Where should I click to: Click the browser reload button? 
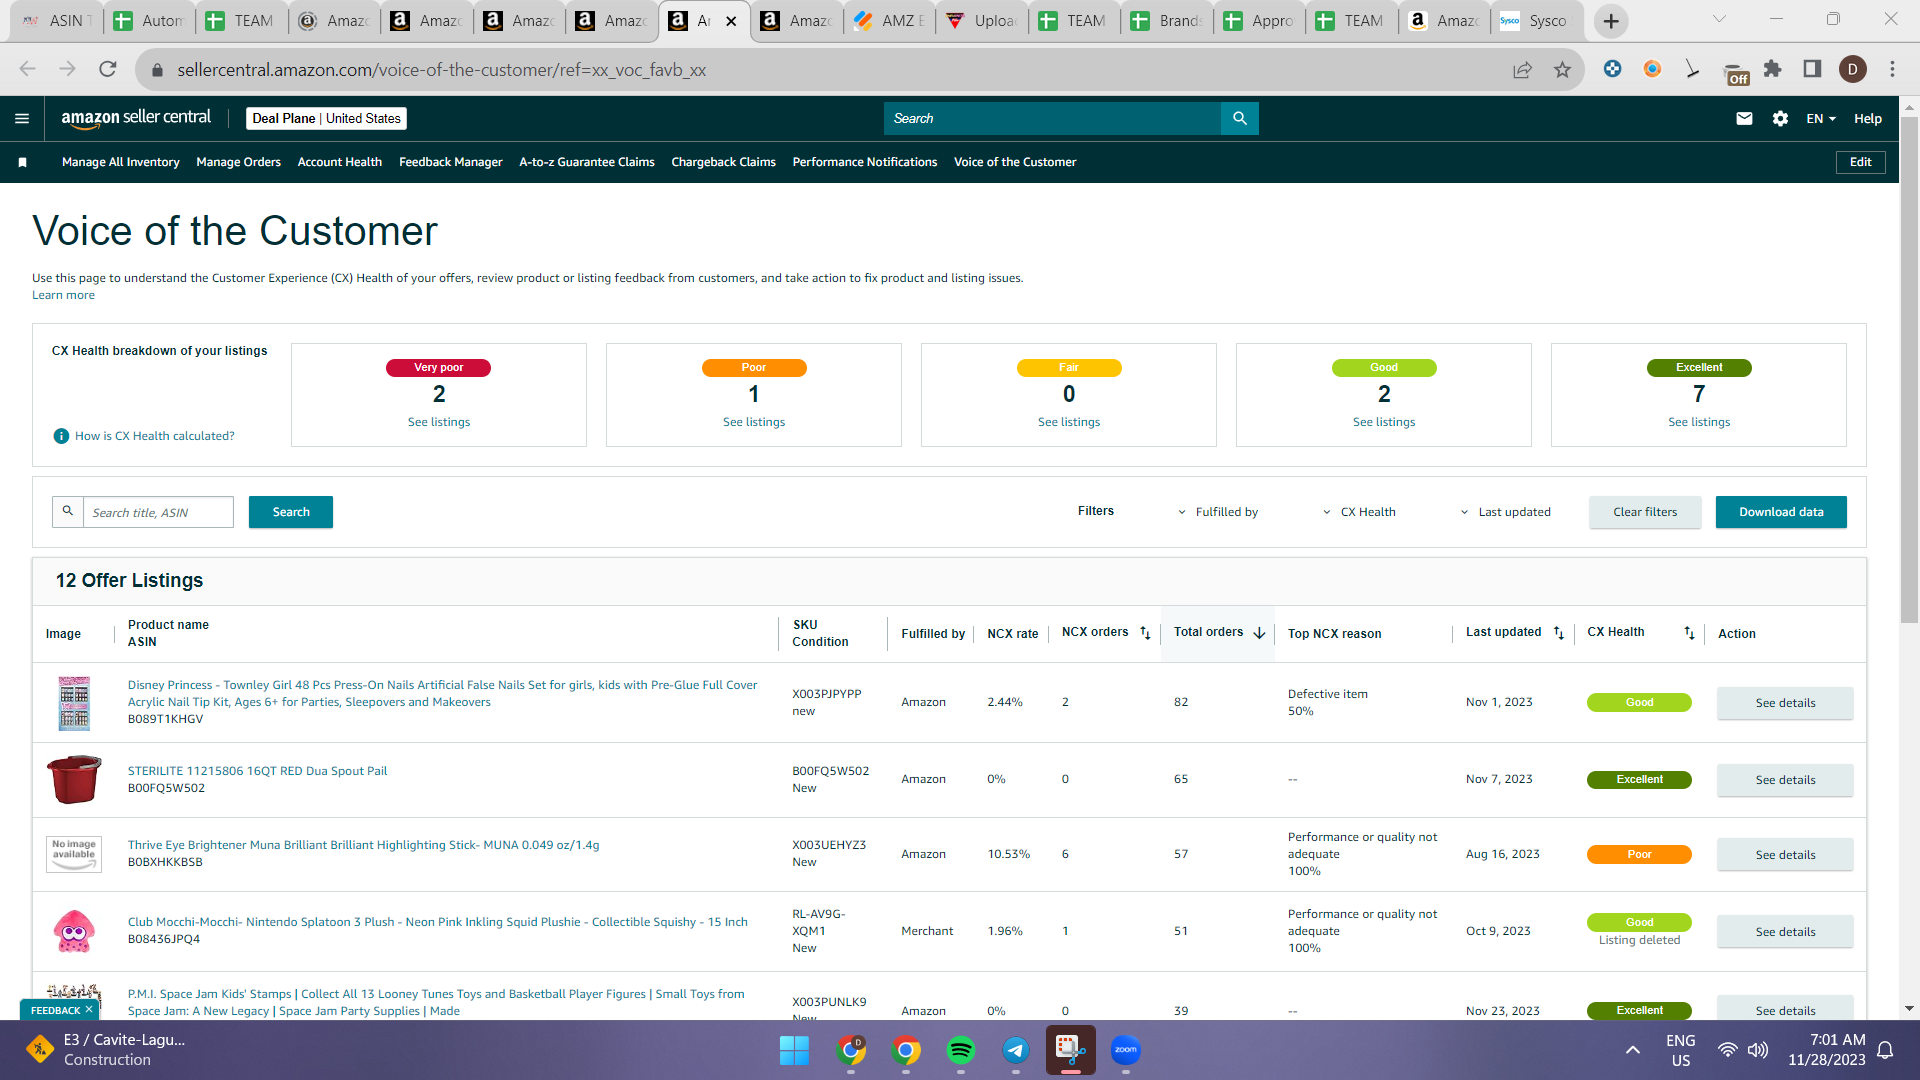point(108,69)
